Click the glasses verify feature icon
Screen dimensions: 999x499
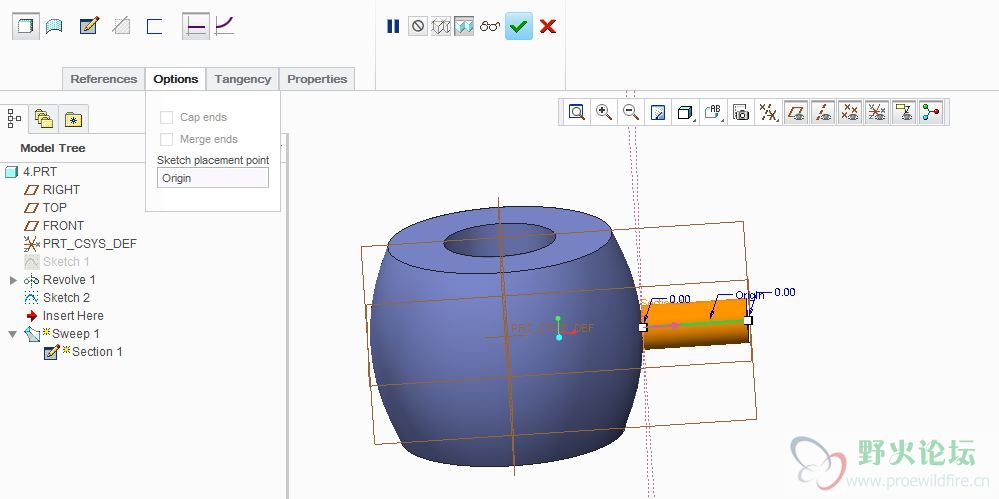(x=489, y=26)
